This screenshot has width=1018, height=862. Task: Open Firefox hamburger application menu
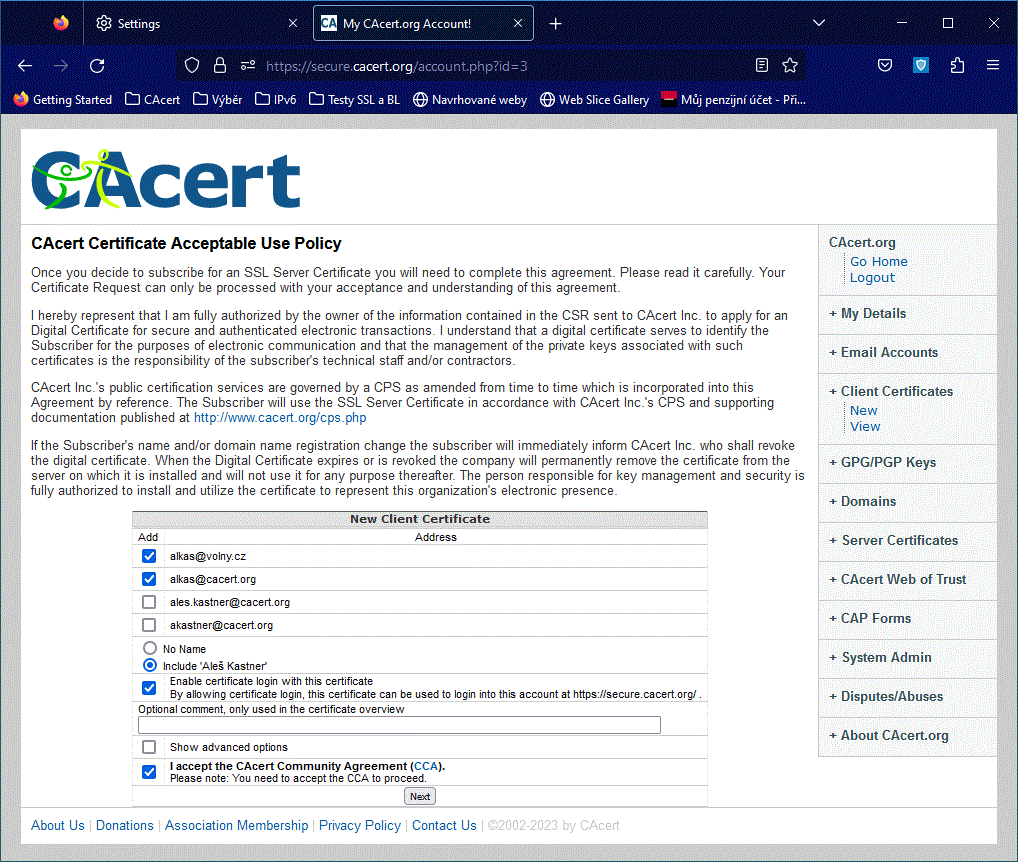pyautogui.click(x=993, y=66)
